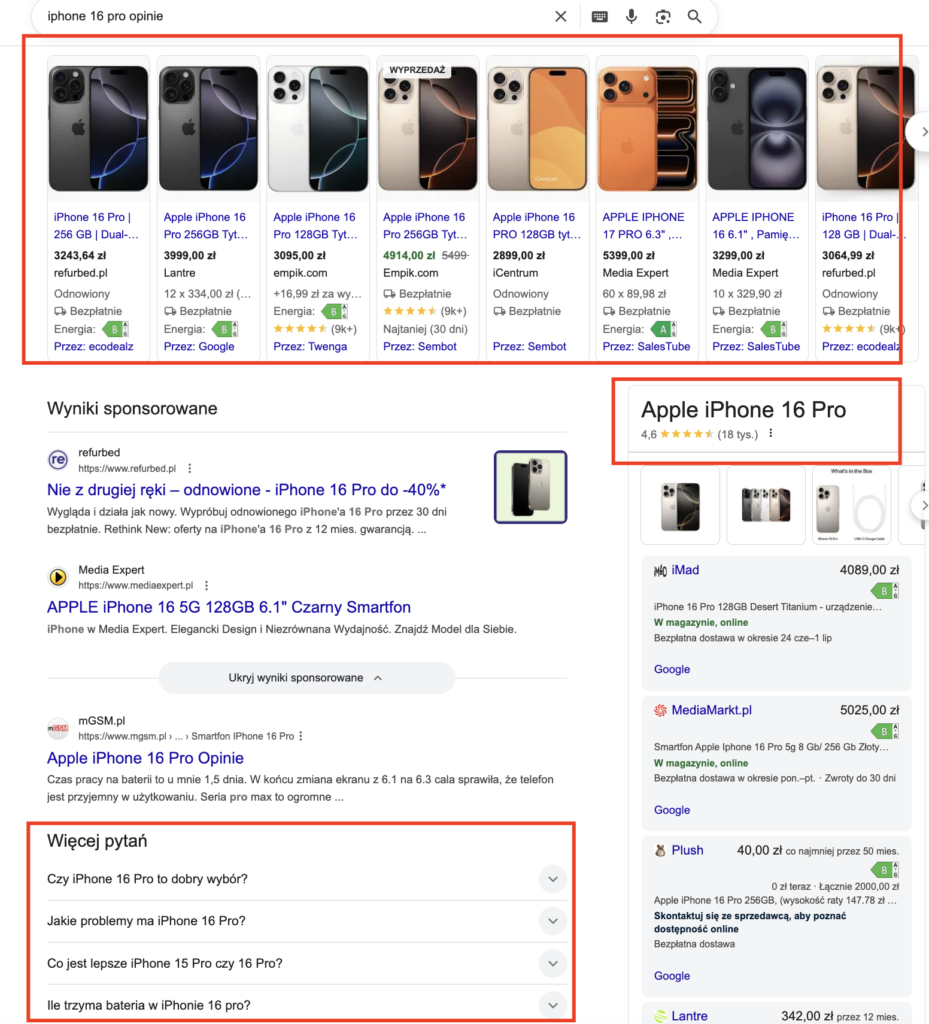929x1024 pixels.
Task: Open 'APPLE IPHONE 16 6.1"' card title
Action: point(755,225)
